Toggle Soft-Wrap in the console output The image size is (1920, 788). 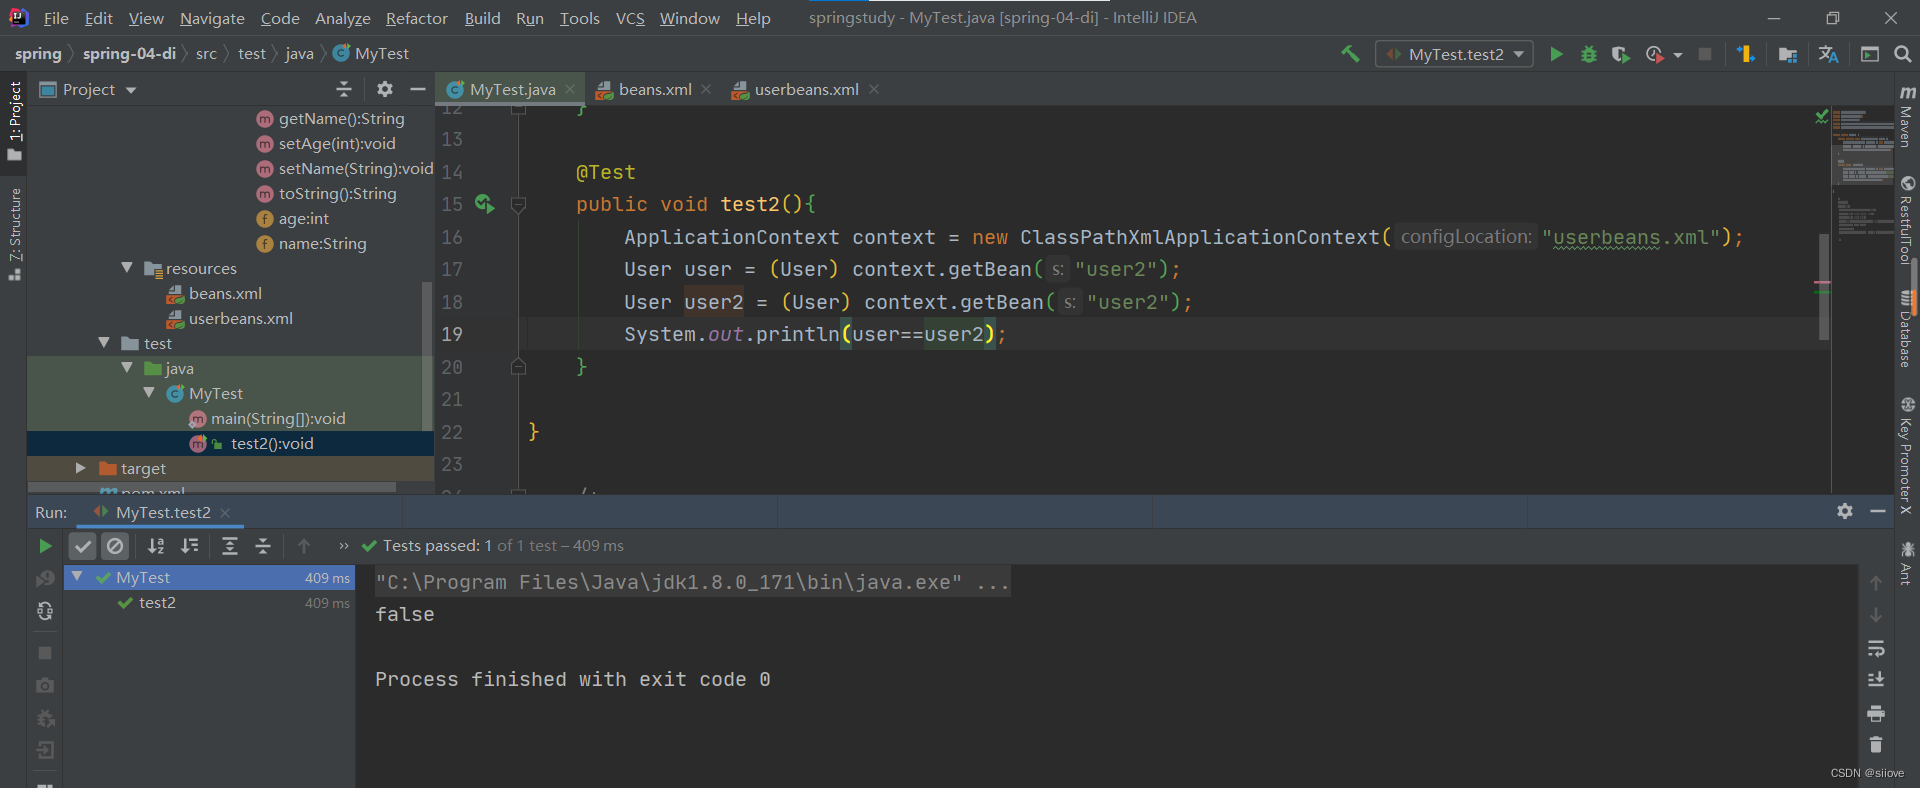pyautogui.click(x=1876, y=648)
